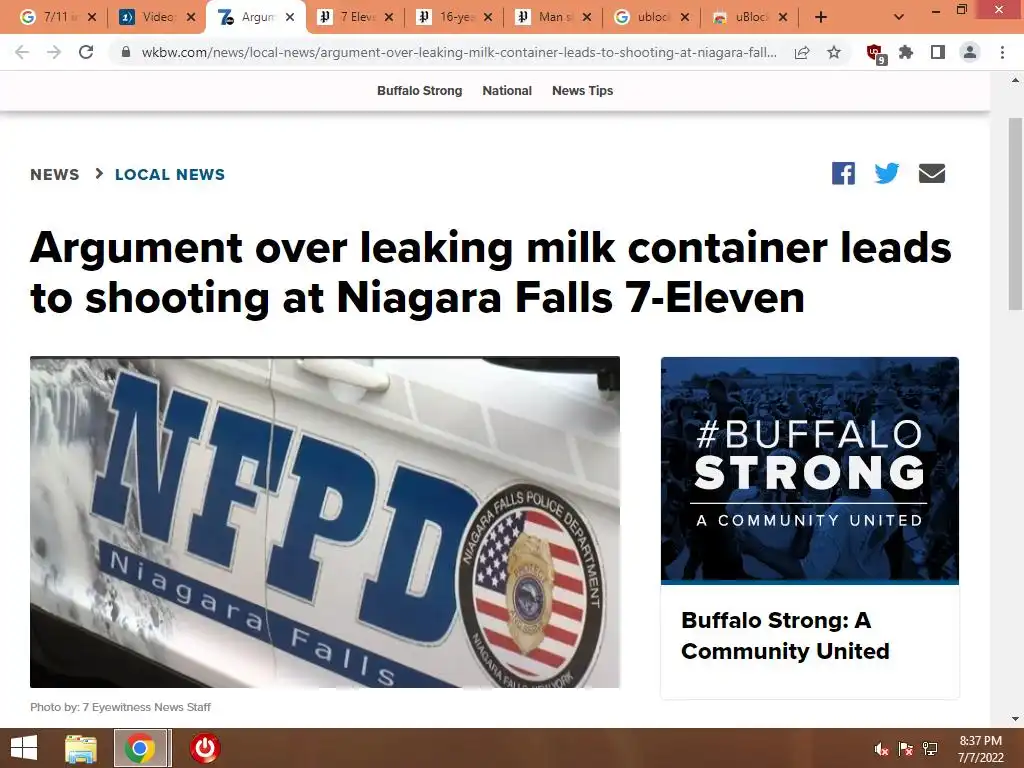Email article using envelope icon

tap(931, 173)
